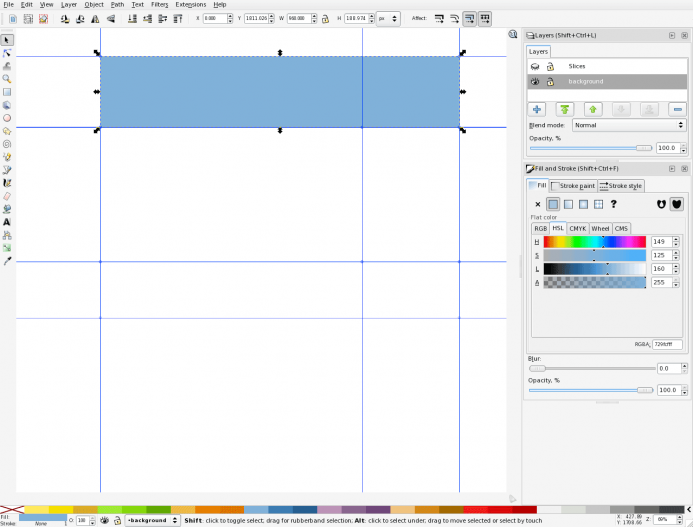The image size is (693, 527).
Task: Switch to CMYK color tab
Action: tap(578, 229)
